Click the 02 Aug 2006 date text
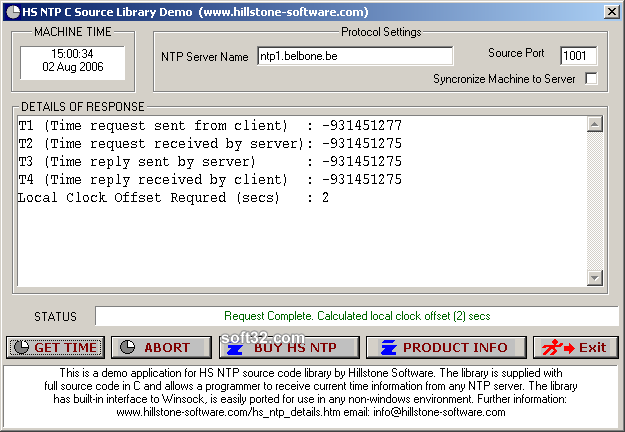This screenshot has height=432, width=625. (x=73, y=67)
